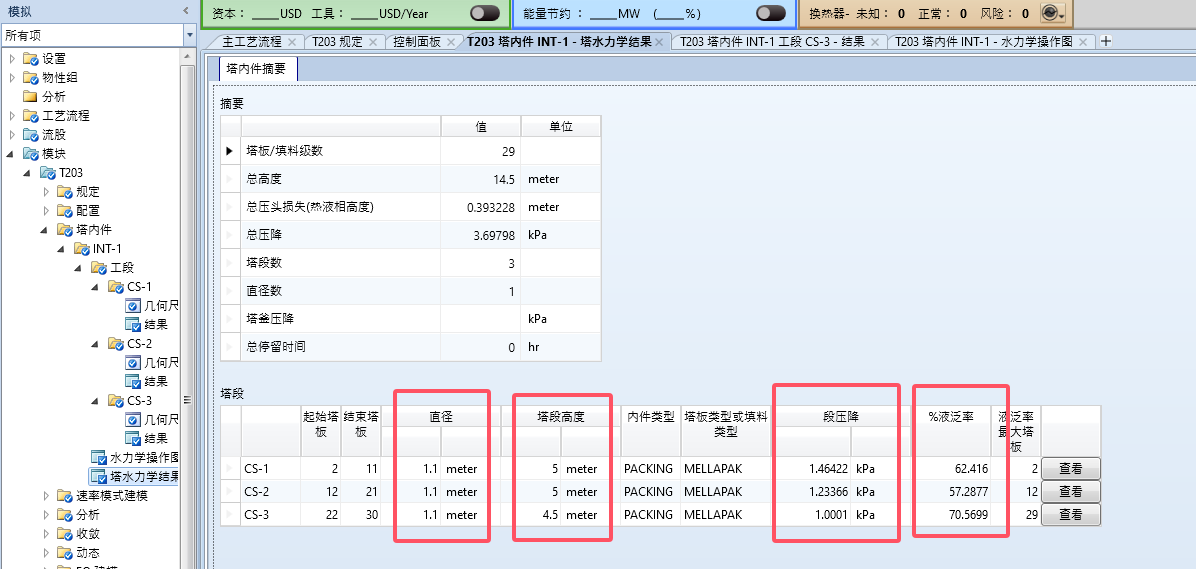
Task: Click the 模块 folder icon
Action: click(31, 154)
